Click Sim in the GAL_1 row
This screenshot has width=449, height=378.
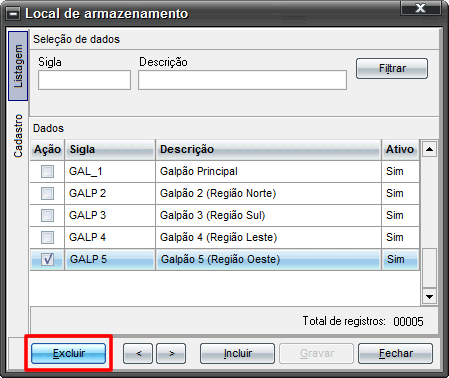(x=395, y=172)
